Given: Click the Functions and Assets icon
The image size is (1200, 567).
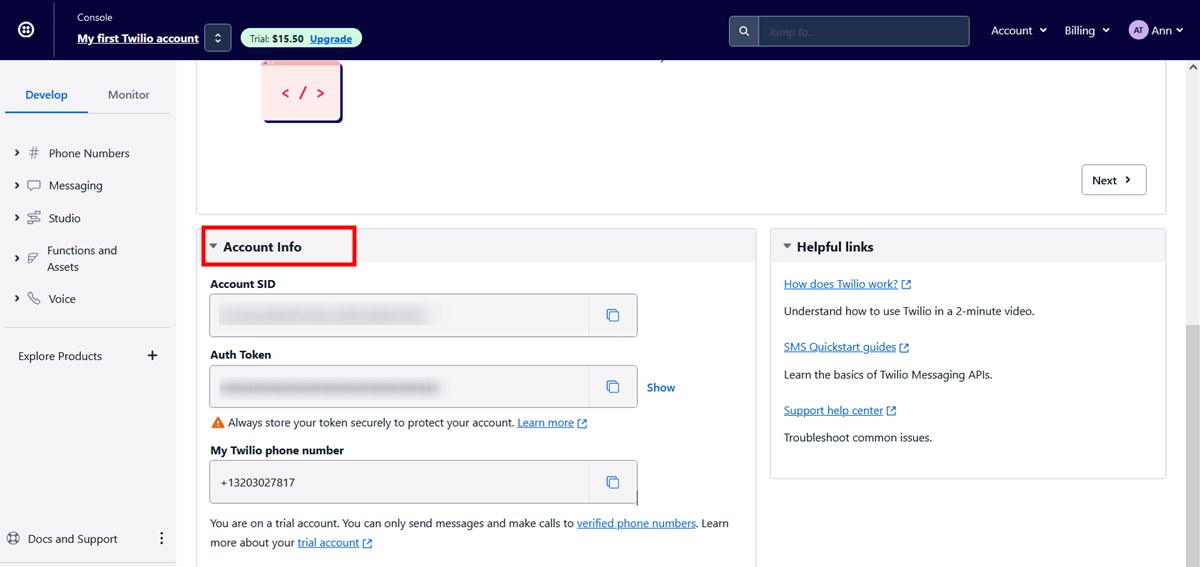Looking at the screenshot, I should pyautogui.click(x=34, y=258).
